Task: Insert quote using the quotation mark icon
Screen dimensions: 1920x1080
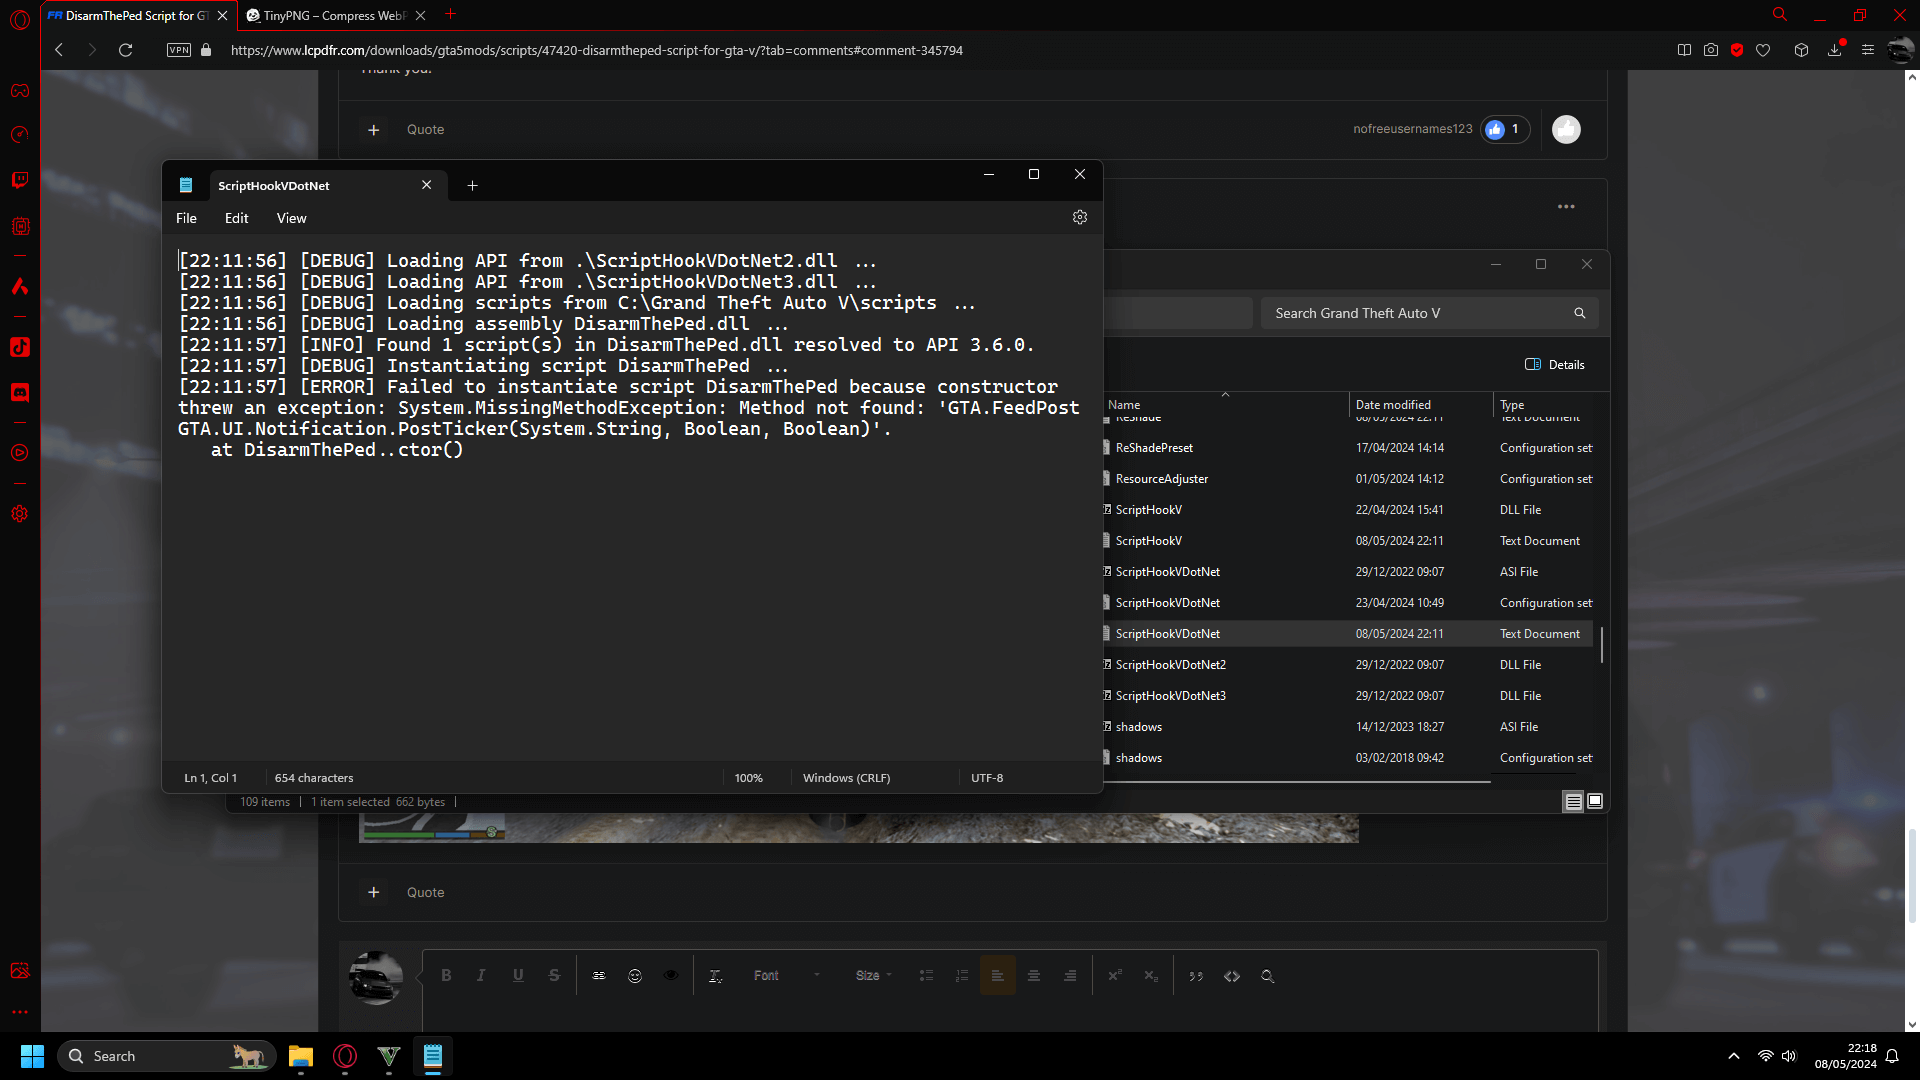Action: point(1196,975)
